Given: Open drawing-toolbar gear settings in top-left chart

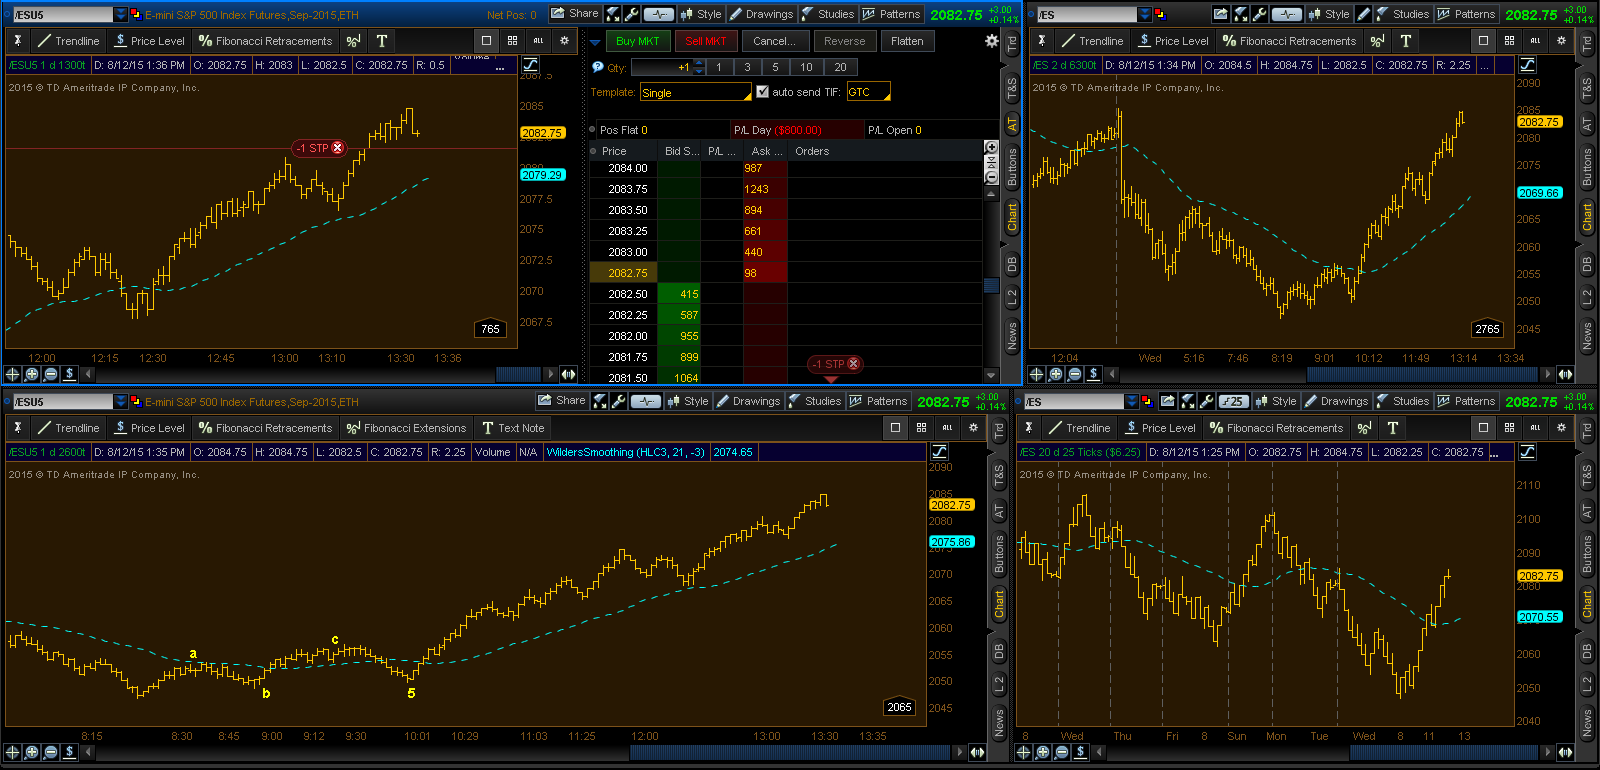Looking at the screenshot, I should tap(564, 41).
